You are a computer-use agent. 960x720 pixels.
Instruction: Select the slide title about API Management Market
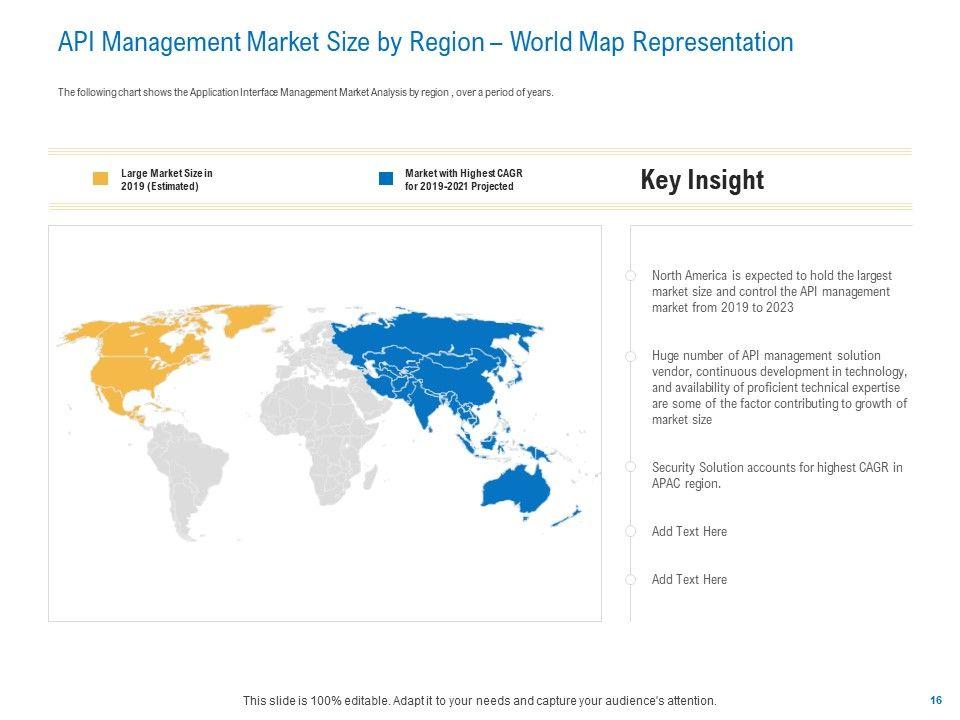tap(426, 42)
